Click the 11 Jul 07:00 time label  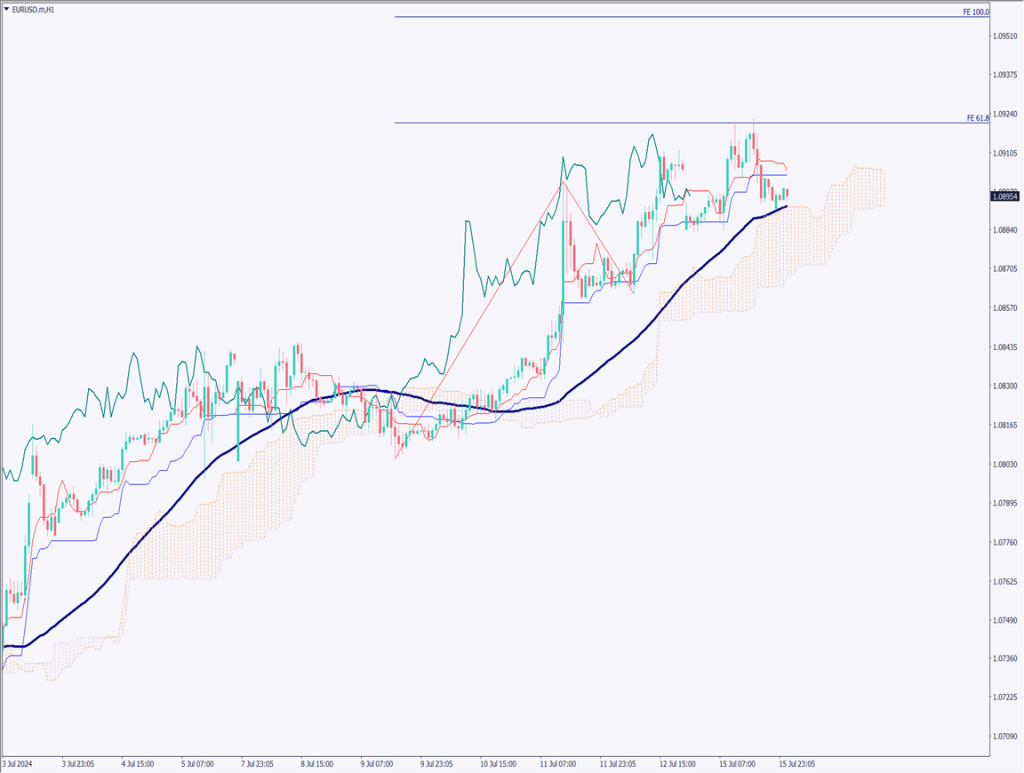pyautogui.click(x=558, y=761)
